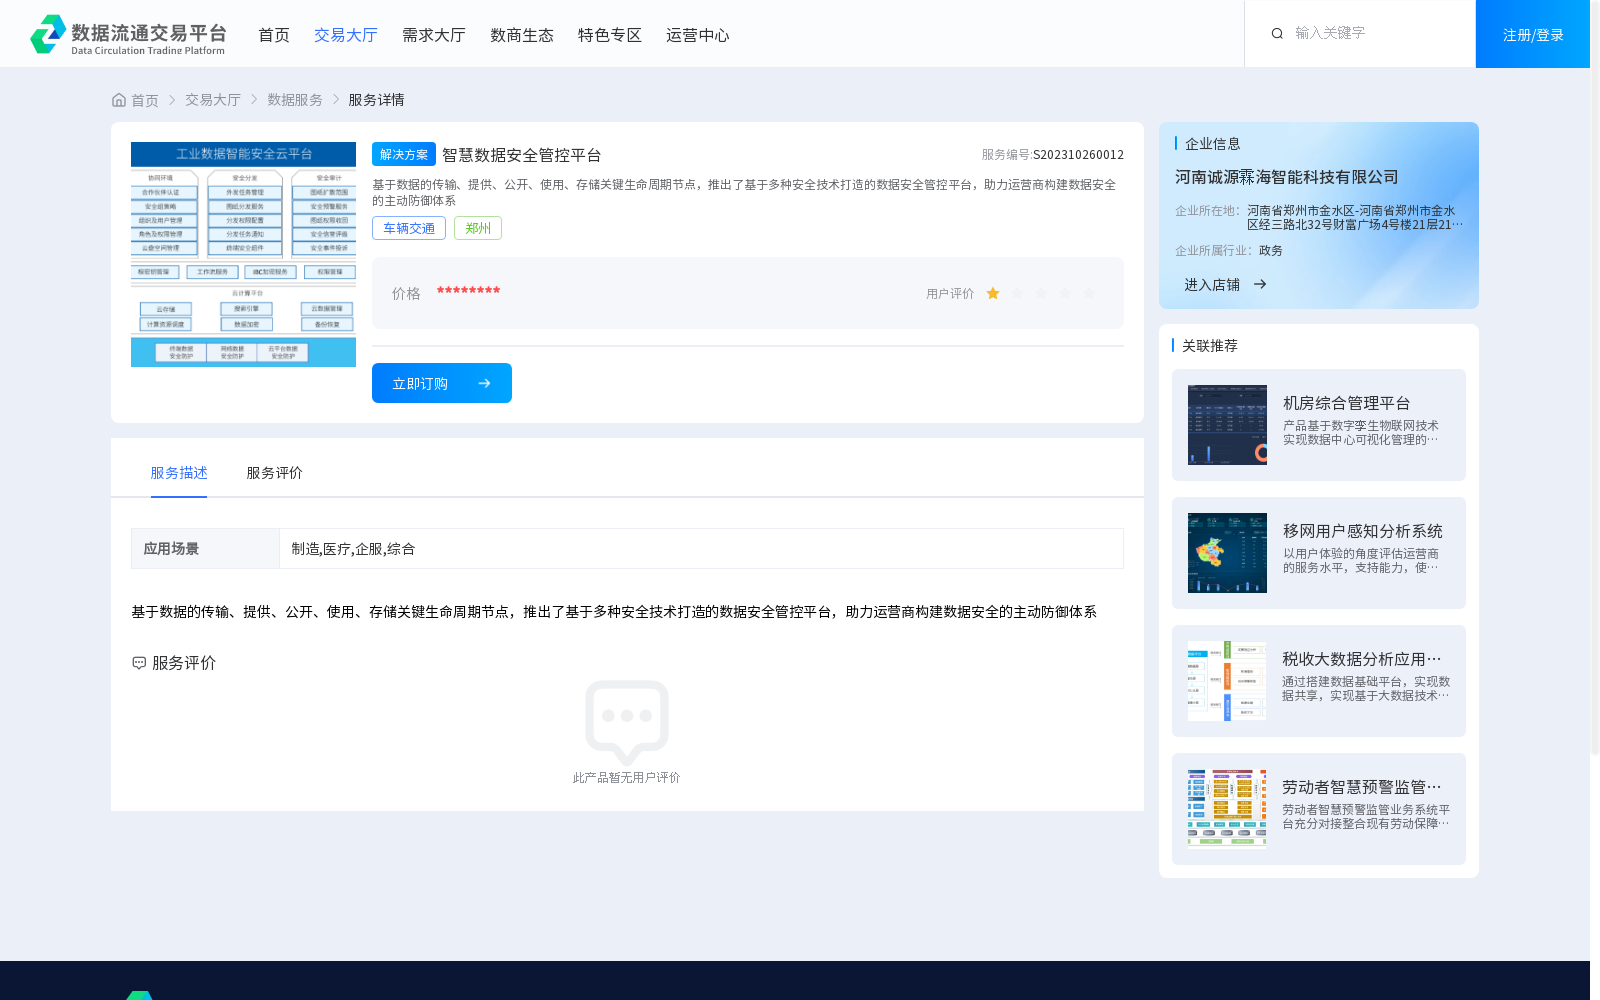
Task: Click the 企业信息 heading
Action: tap(1212, 144)
